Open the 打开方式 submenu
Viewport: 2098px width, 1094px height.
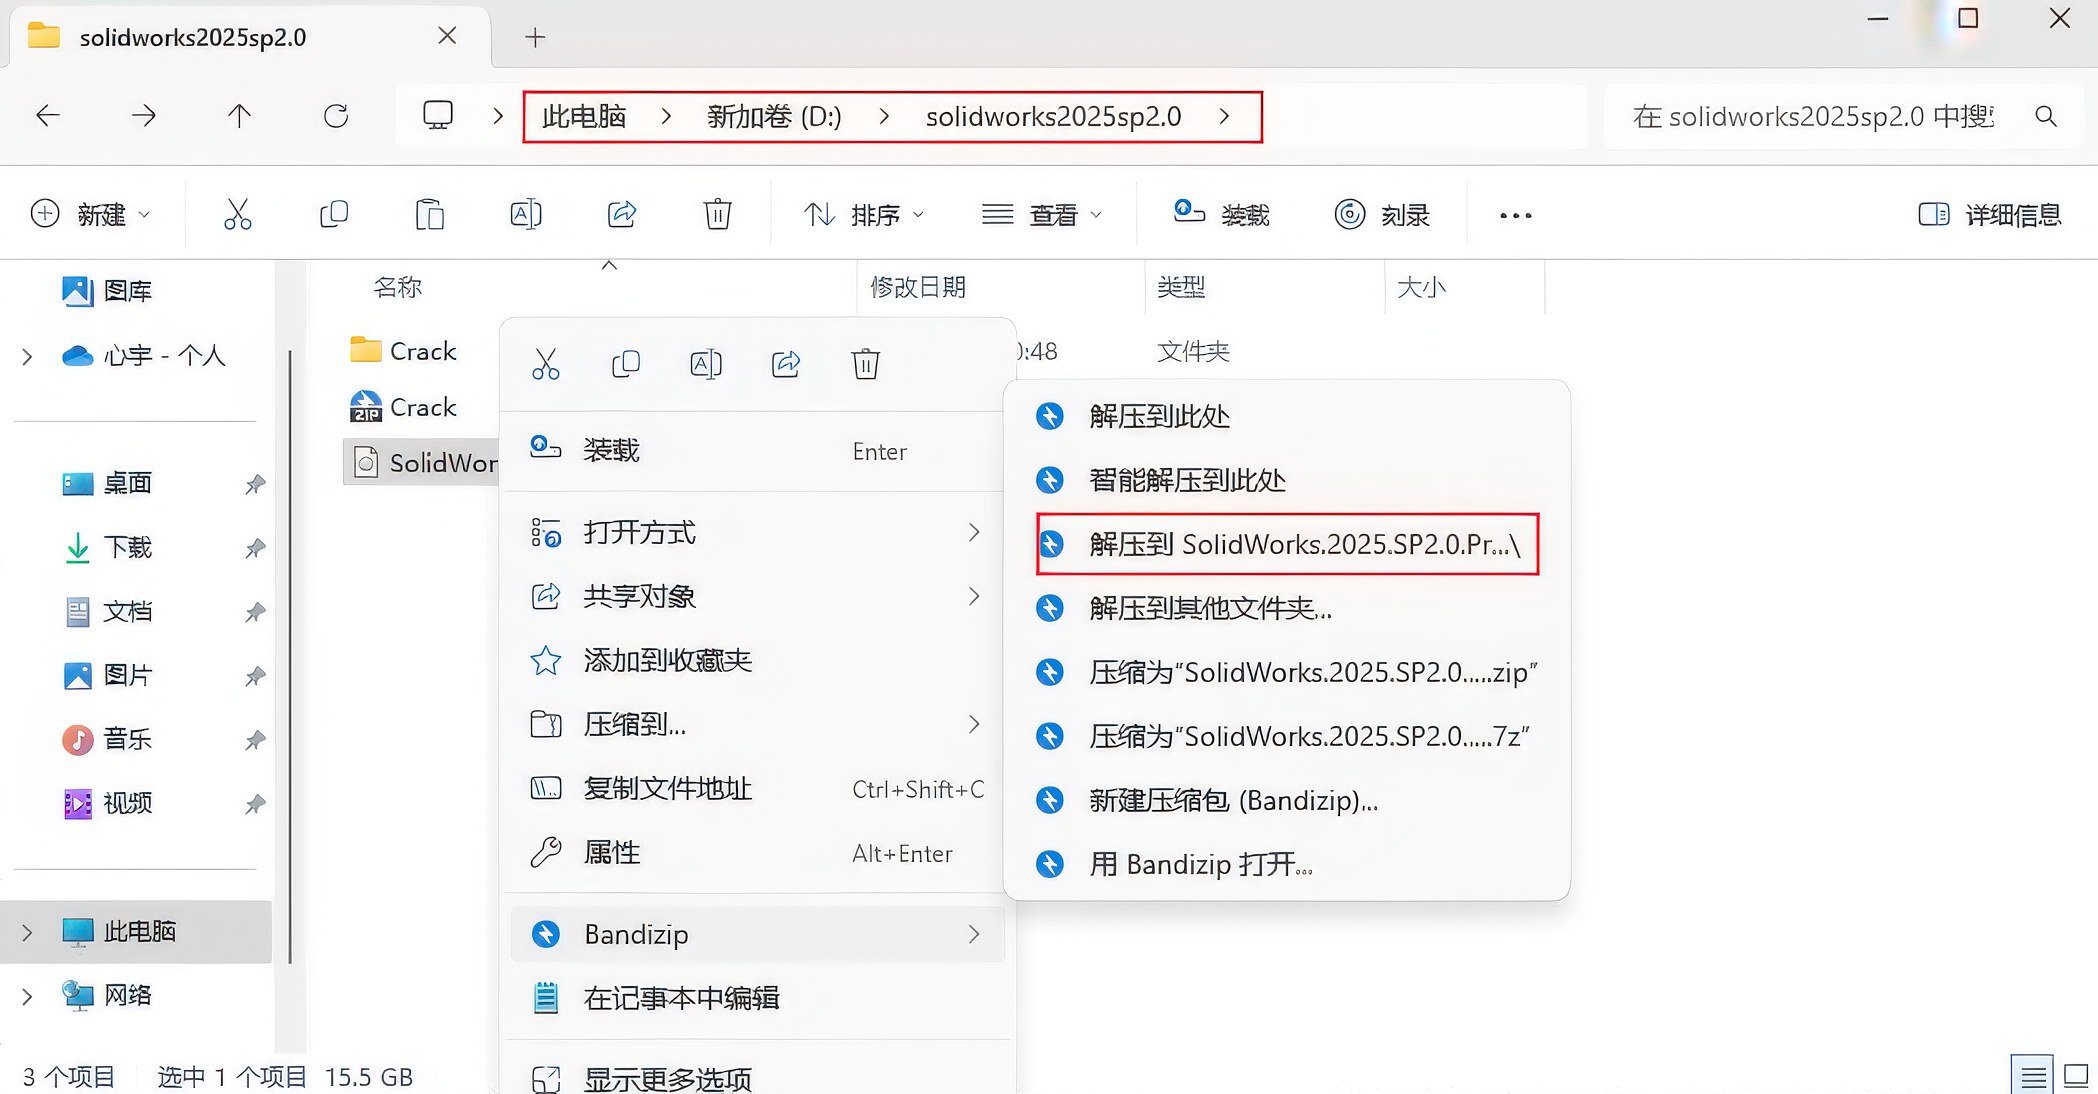point(757,532)
